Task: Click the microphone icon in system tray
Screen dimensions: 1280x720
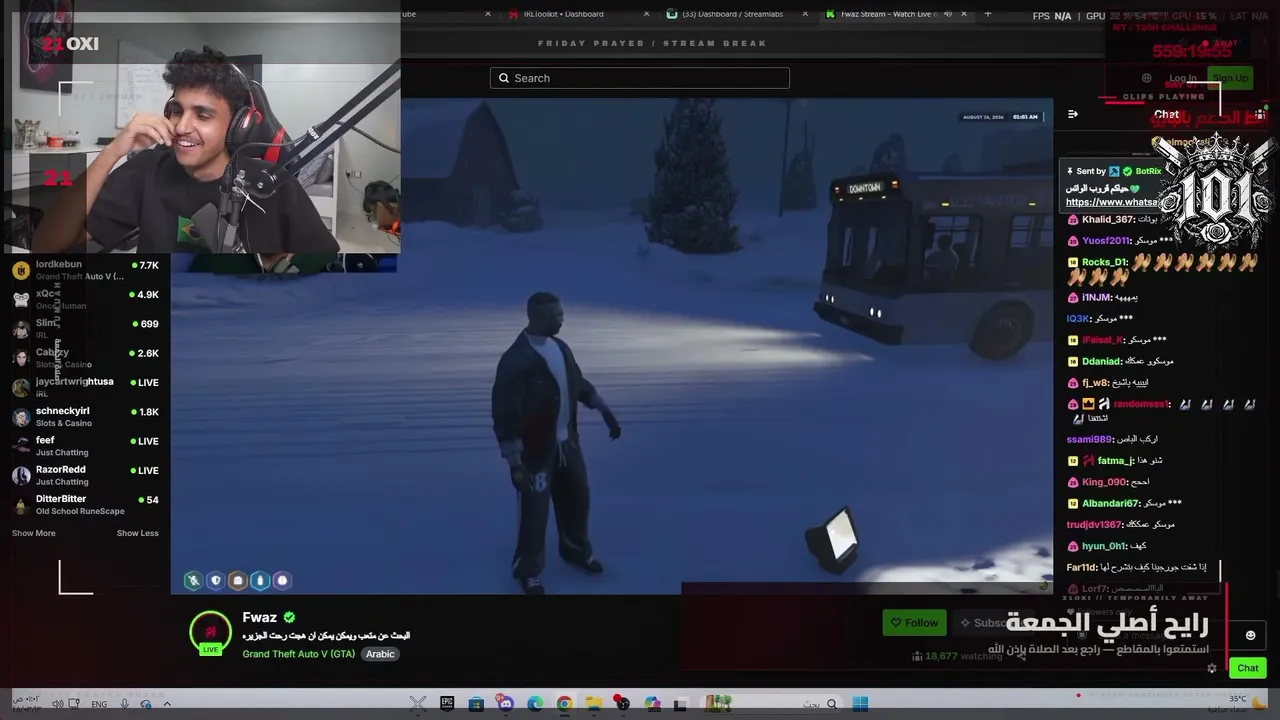Action: coord(124,704)
